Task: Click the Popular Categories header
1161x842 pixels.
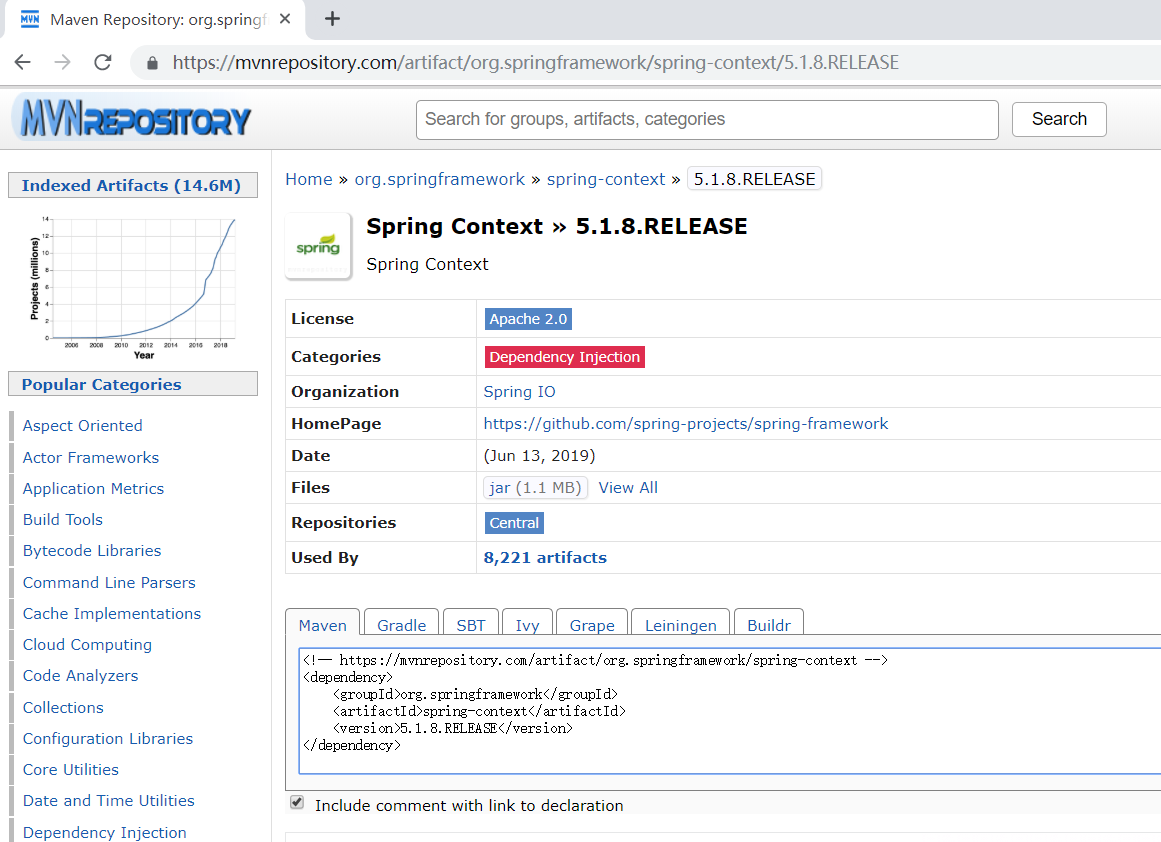Action: [x=132, y=384]
